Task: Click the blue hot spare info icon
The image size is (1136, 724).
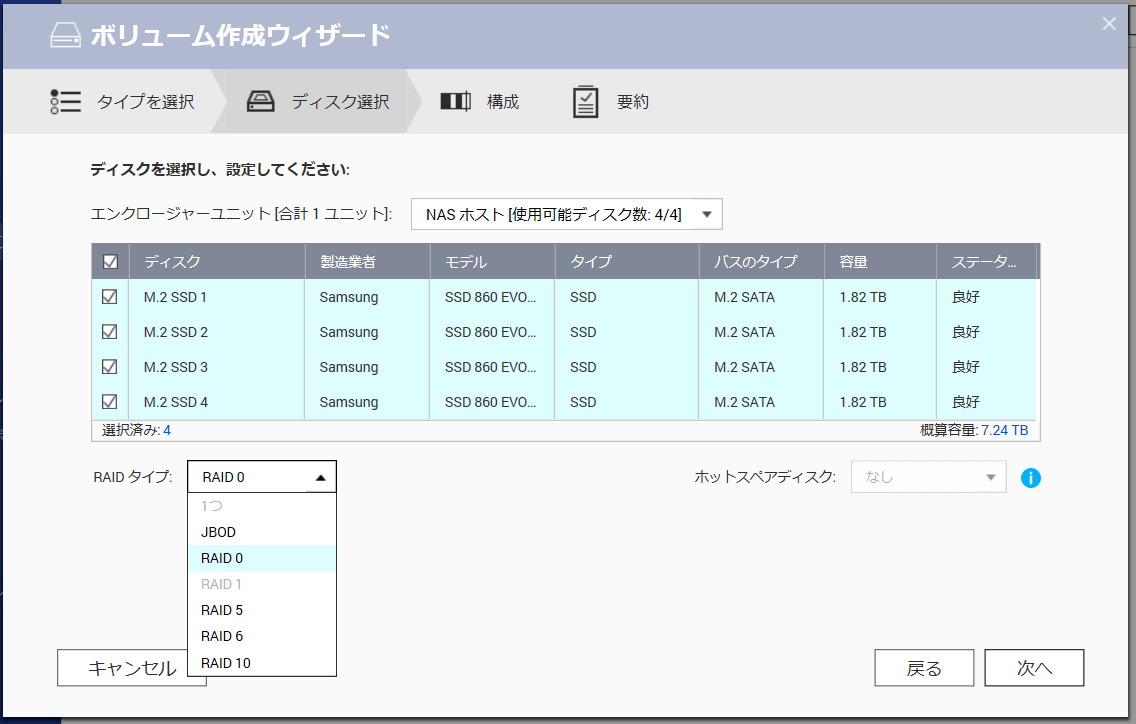Action: click(1031, 478)
